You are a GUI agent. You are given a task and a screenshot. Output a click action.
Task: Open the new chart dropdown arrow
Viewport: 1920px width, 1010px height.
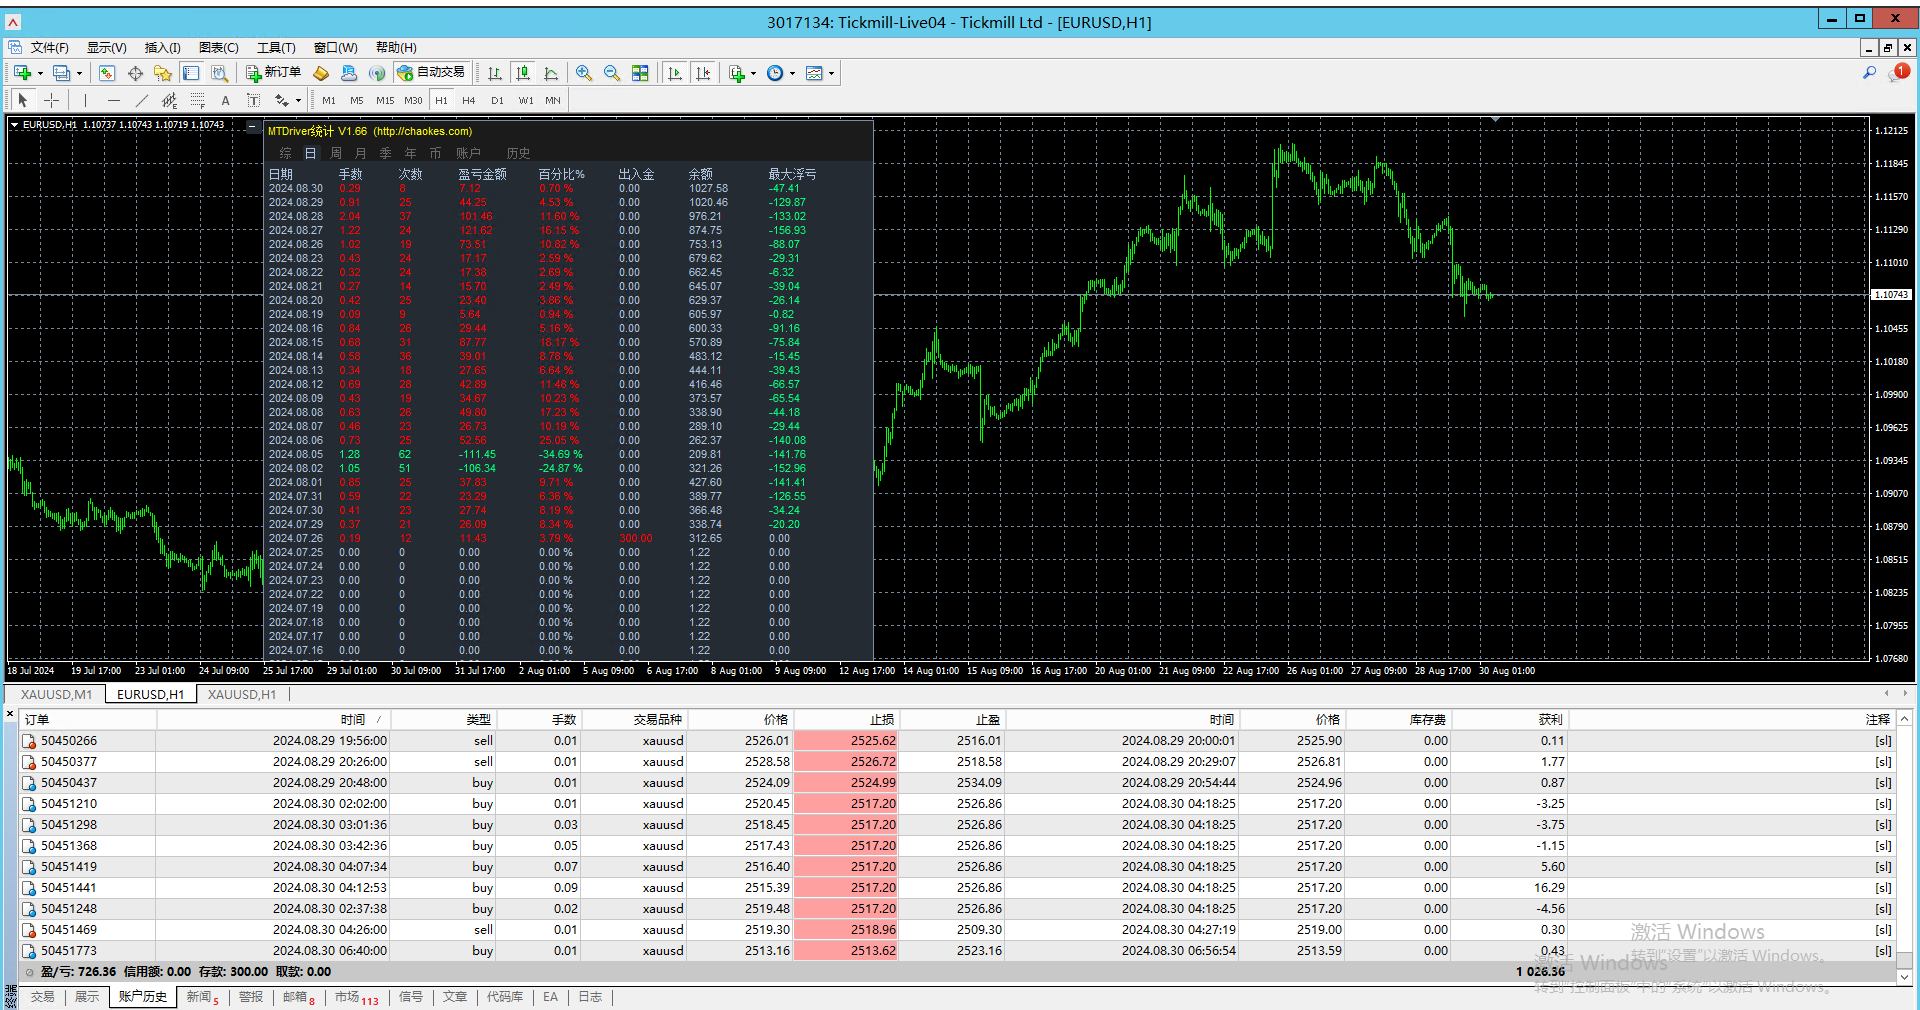(x=40, y=73)
